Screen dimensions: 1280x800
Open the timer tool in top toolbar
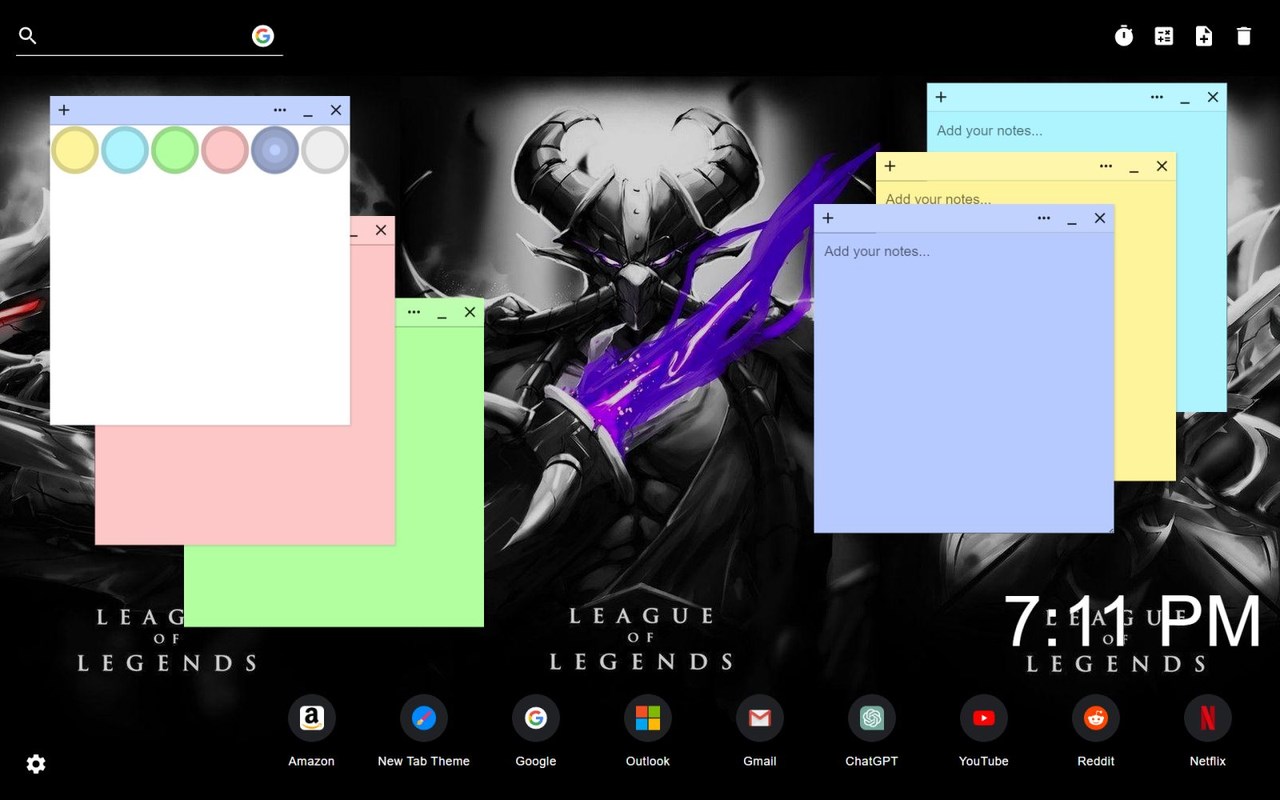point(1124,36)
